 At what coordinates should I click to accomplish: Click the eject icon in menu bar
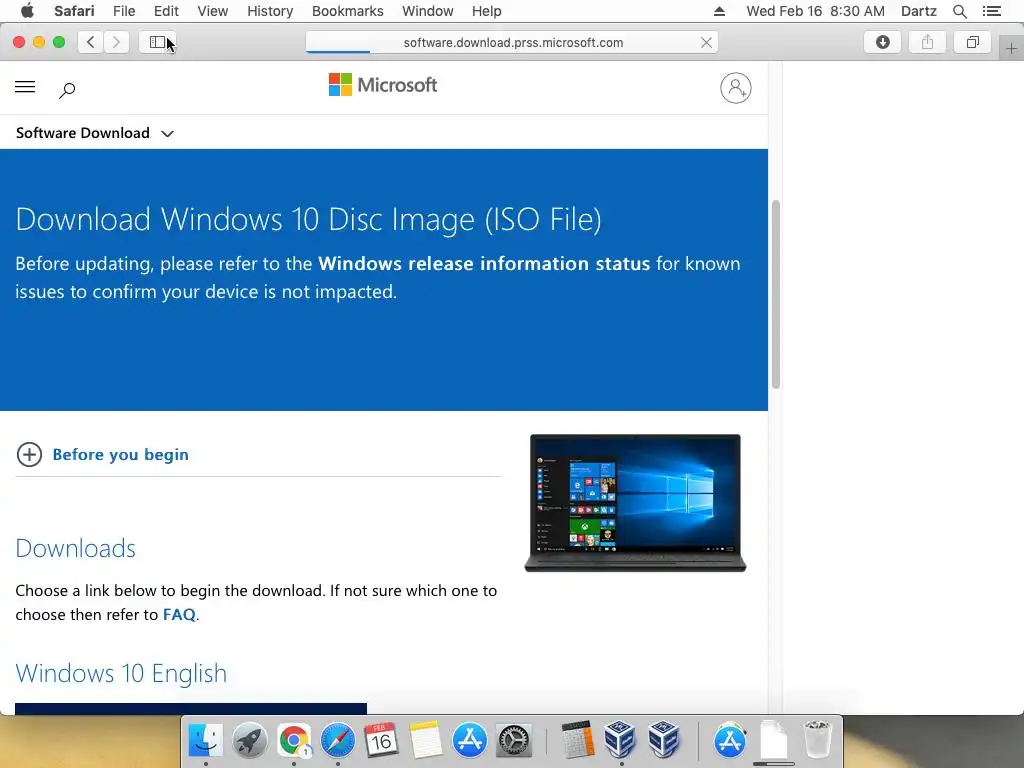tap(719, 11)
